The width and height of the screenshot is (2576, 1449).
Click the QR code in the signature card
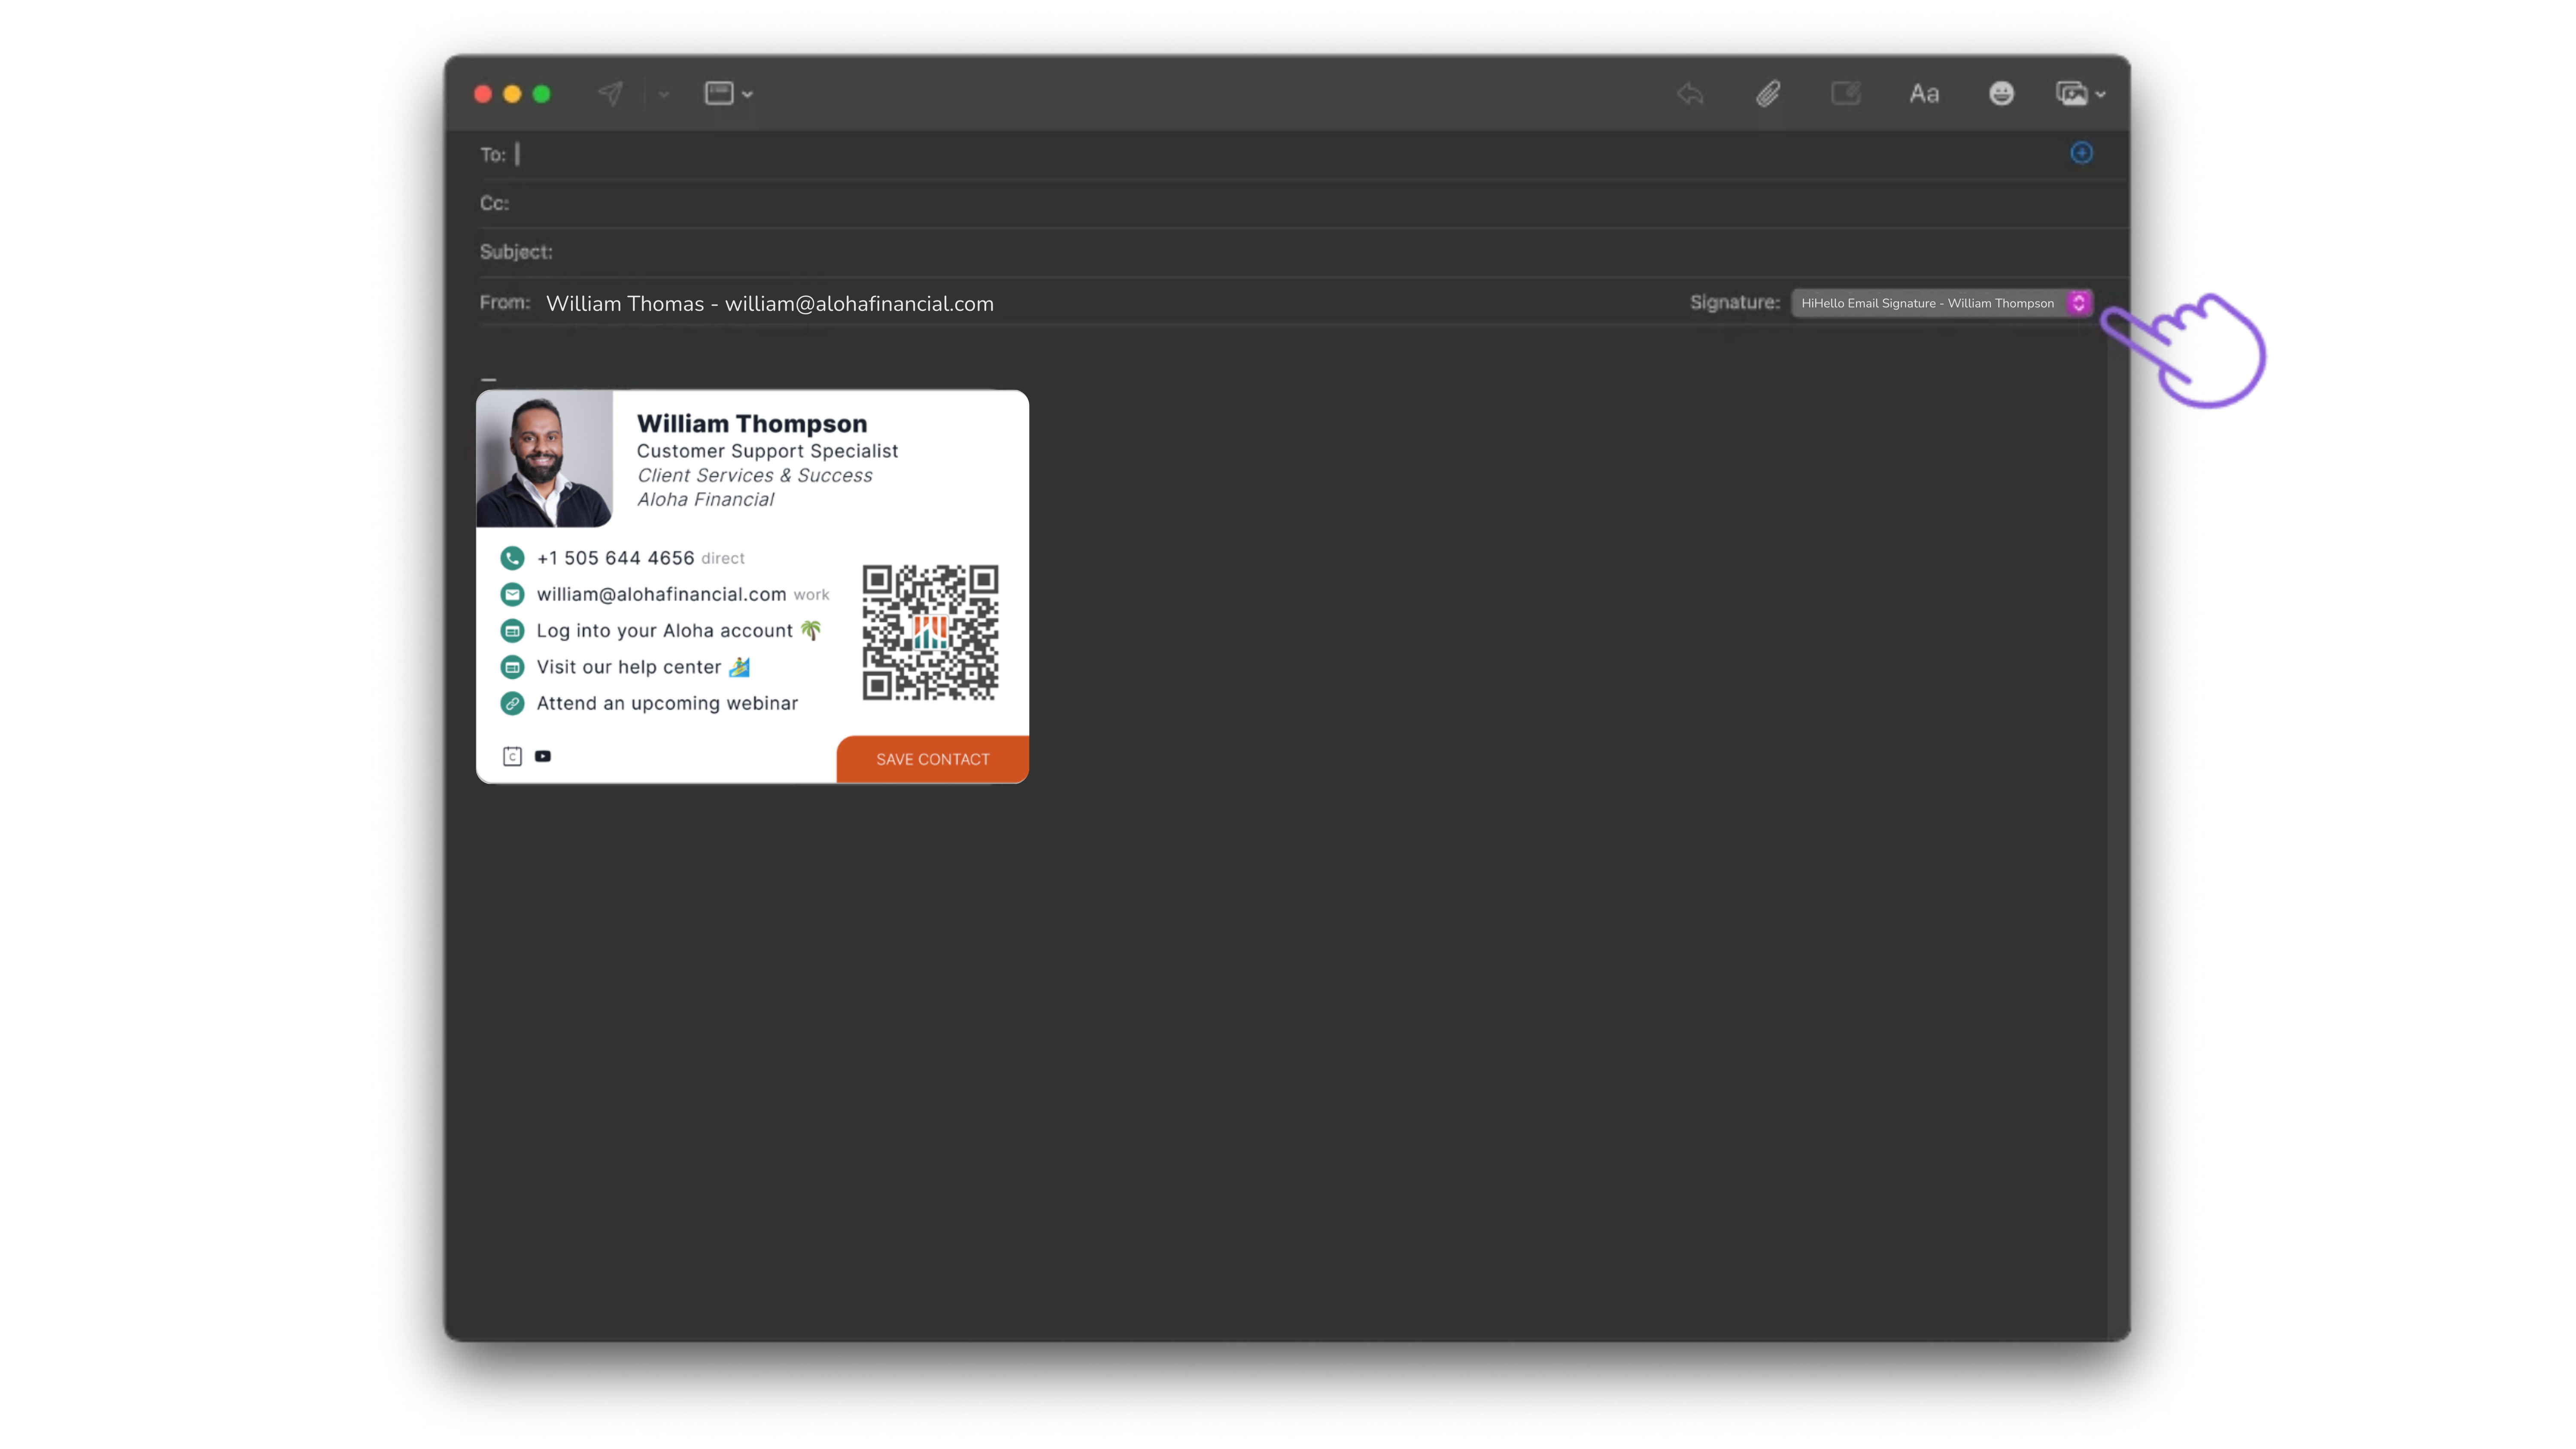pyautogui.click(x=930, y=632)
